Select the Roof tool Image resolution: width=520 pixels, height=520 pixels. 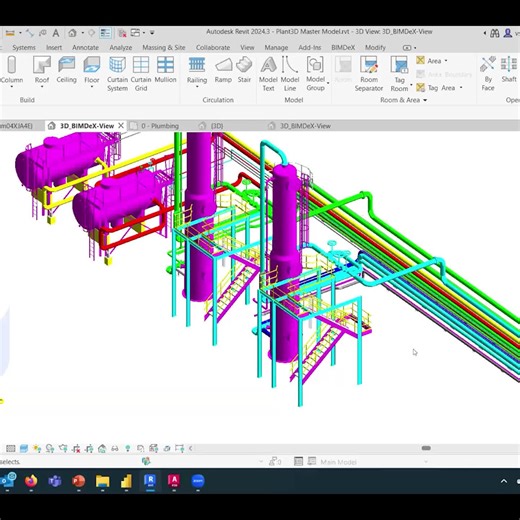[42, 72]
